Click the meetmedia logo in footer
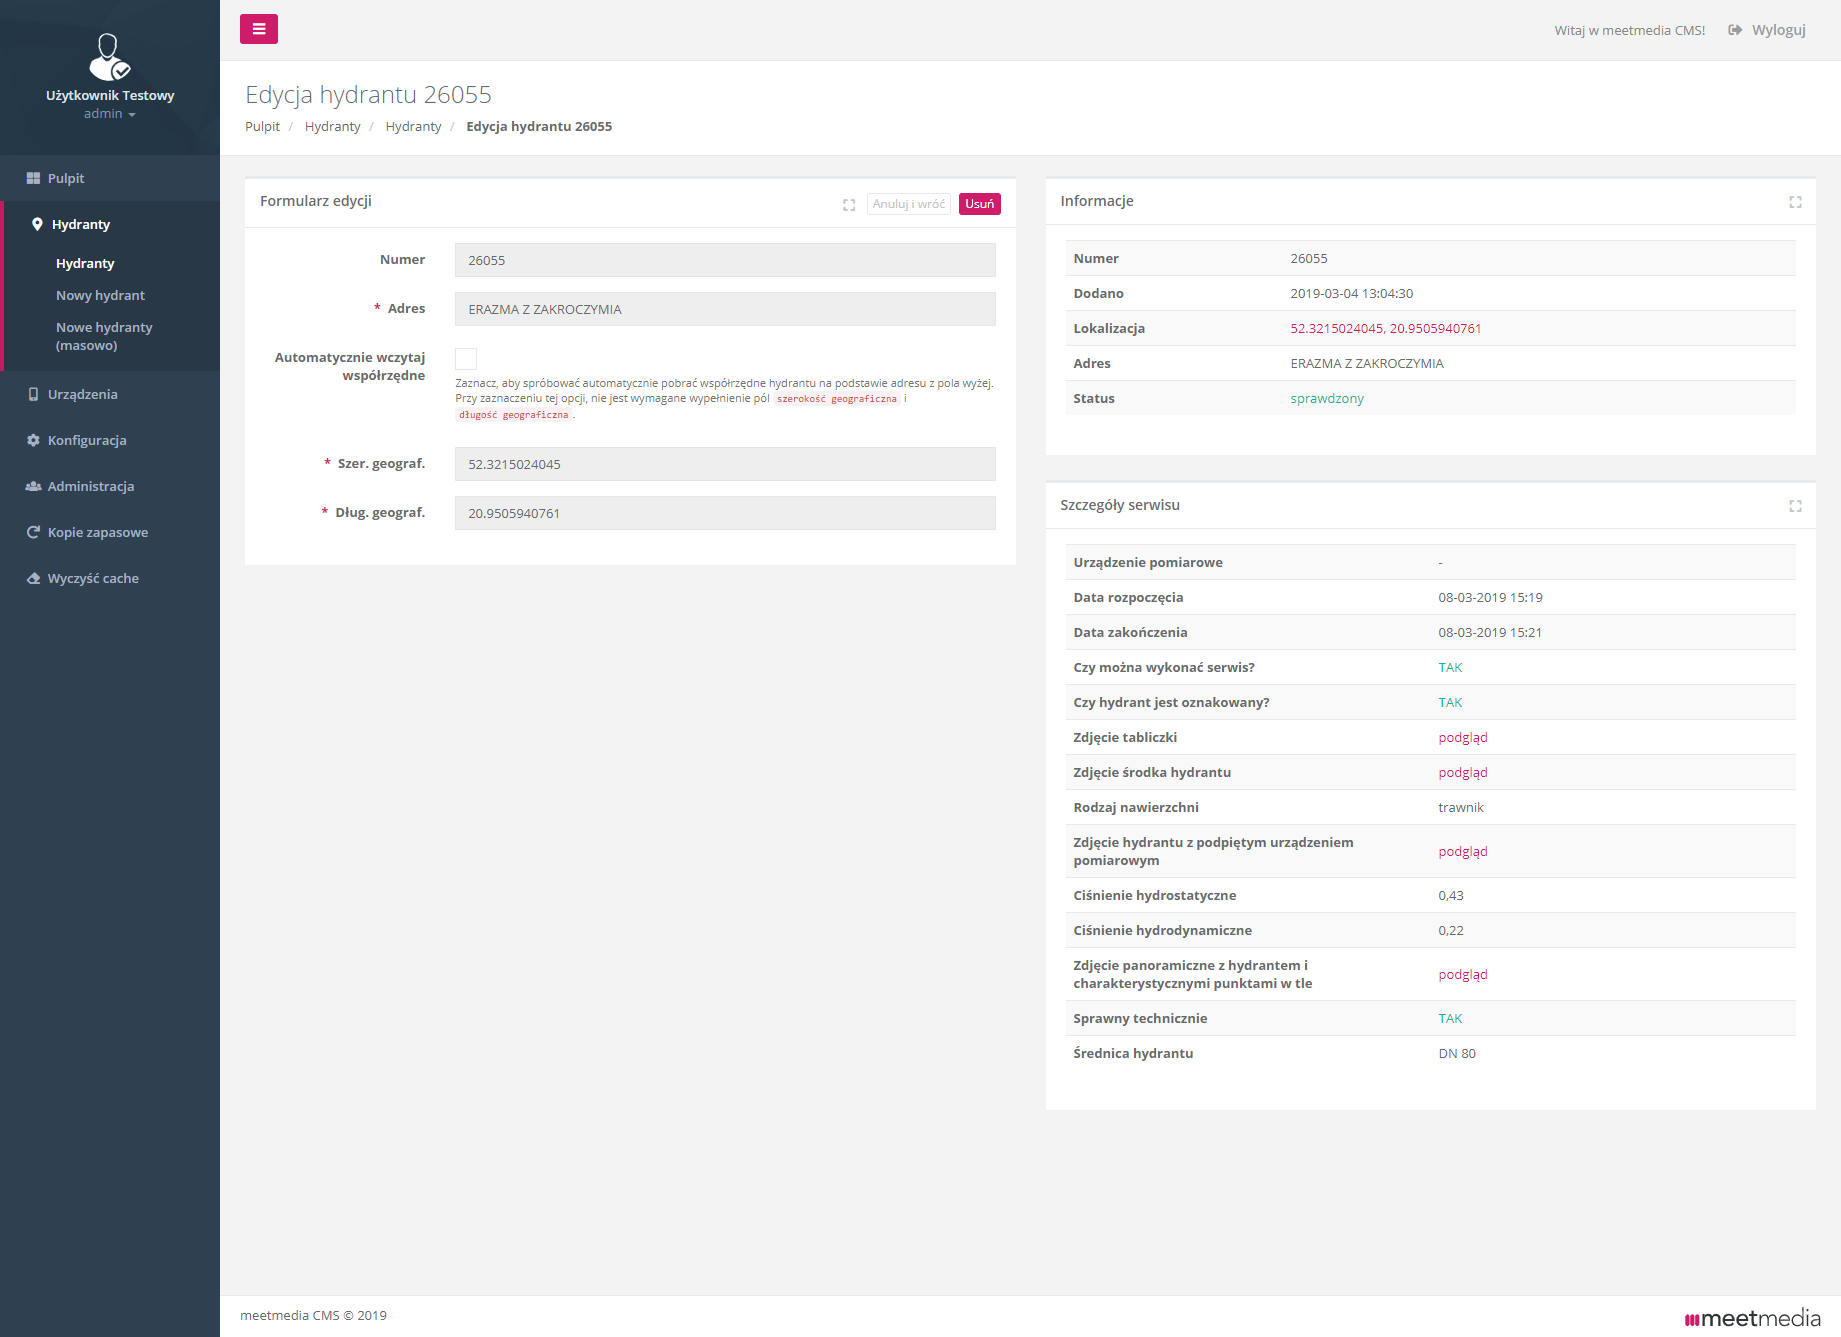The image size is (1841, 1337). [x=1752, y=1318]
